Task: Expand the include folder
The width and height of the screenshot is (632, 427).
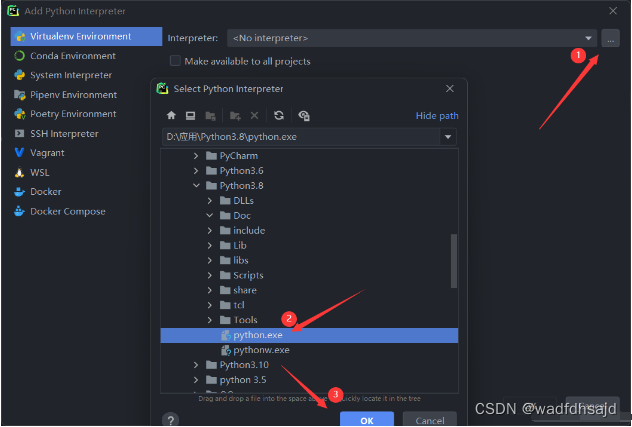Action: tap(210, 230)
